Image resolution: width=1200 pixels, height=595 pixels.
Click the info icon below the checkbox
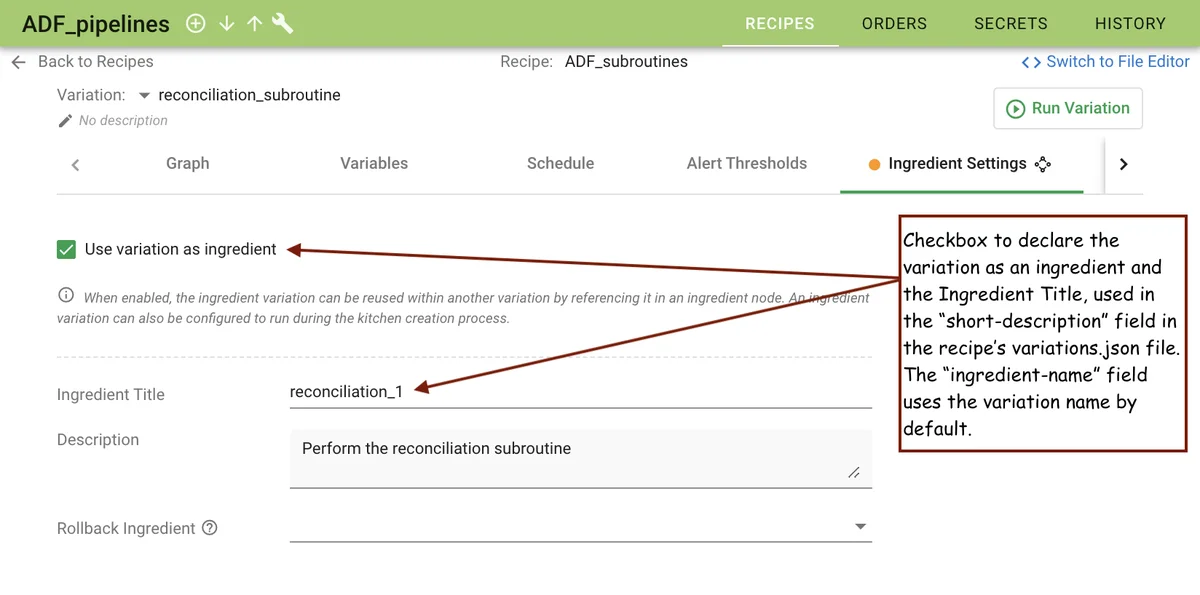pyautogui.click(x=66, y=295)
